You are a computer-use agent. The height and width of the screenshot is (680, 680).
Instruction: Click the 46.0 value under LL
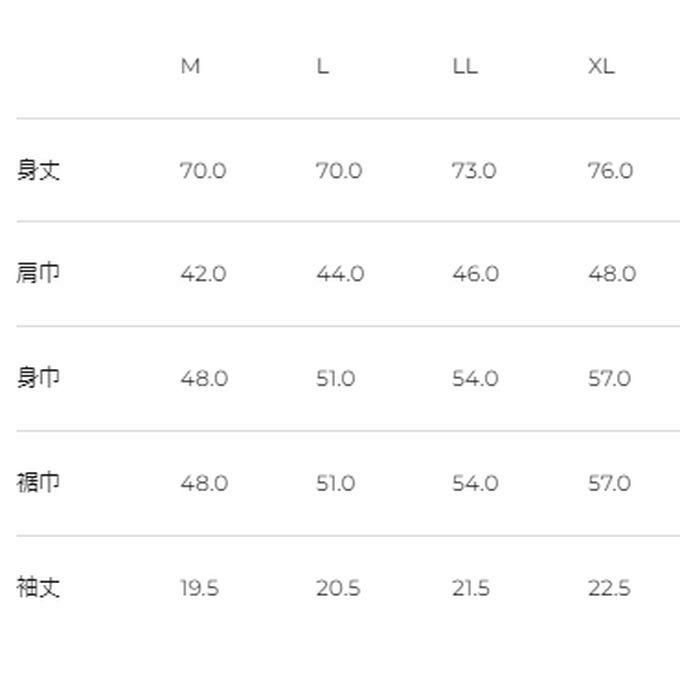click(x=475, y=275)
